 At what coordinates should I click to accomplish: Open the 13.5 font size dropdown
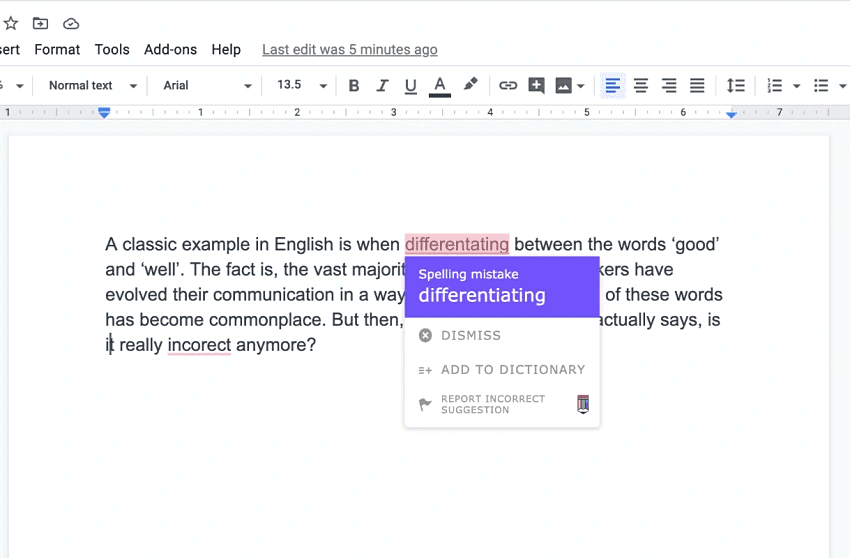point(302,85)
